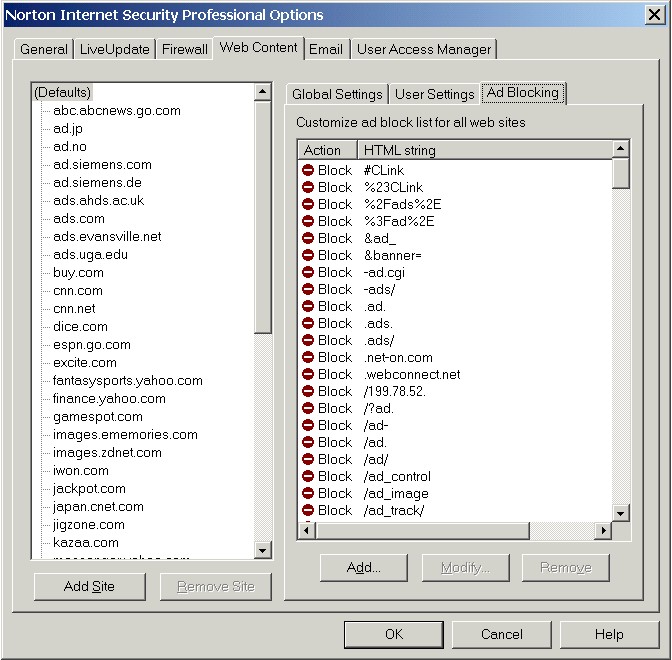672x660 pixels.
Task: Click the Add Site button
Action: click(x=89, y=586)
